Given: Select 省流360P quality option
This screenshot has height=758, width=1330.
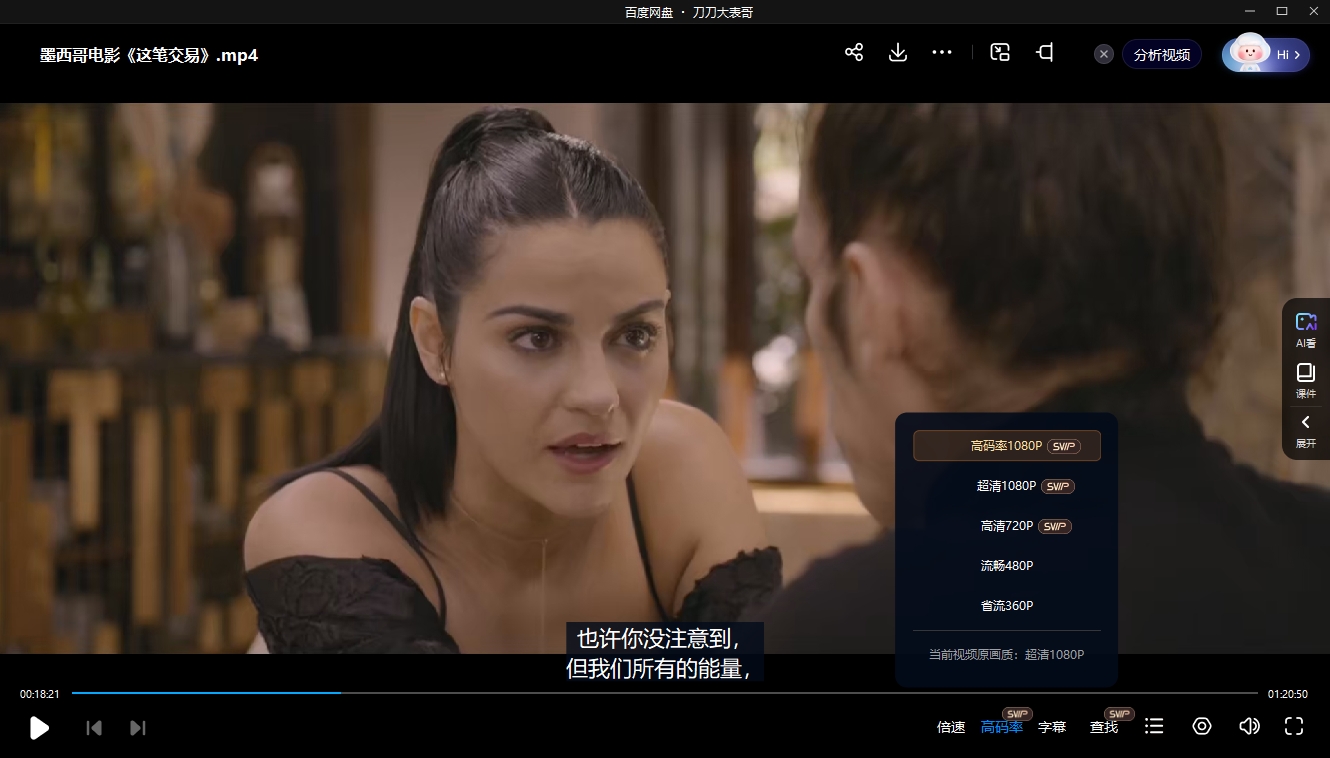Looking at the screenshot, I should pos(1007,606).
